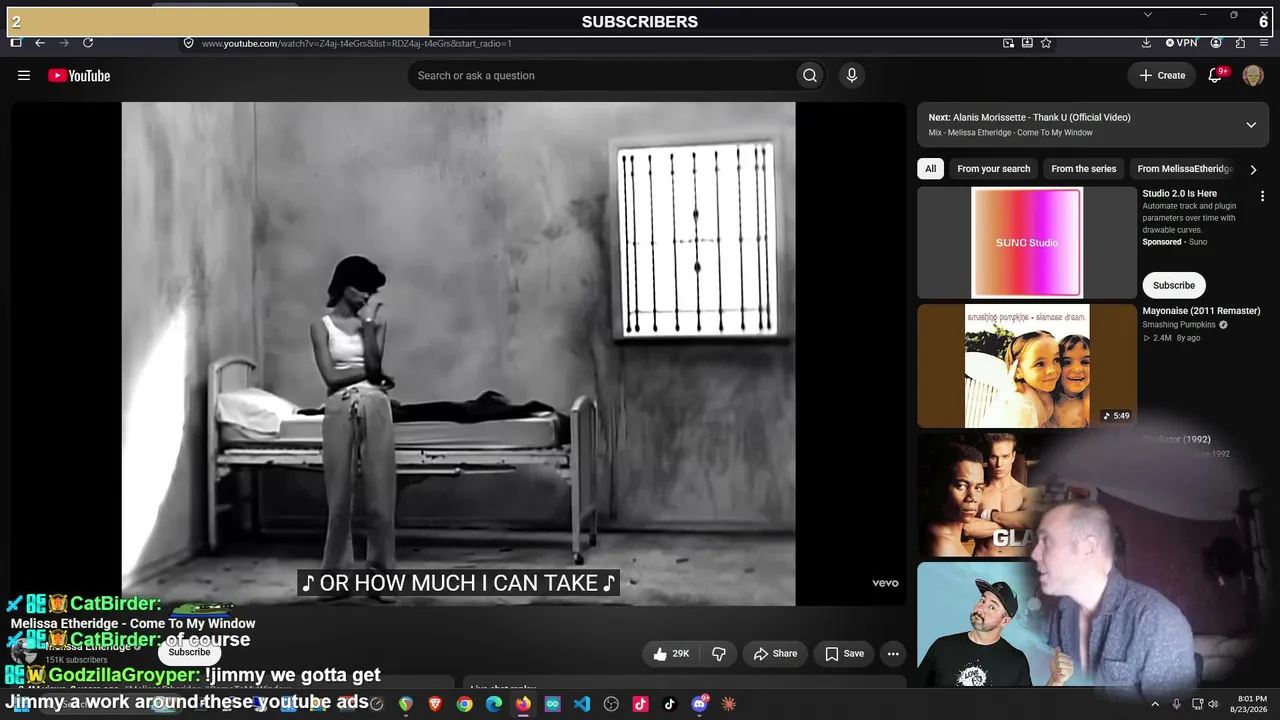Select the From the series chip
The width and height of the screenshot is (1280, 720).
click(x=1084, y=169)
